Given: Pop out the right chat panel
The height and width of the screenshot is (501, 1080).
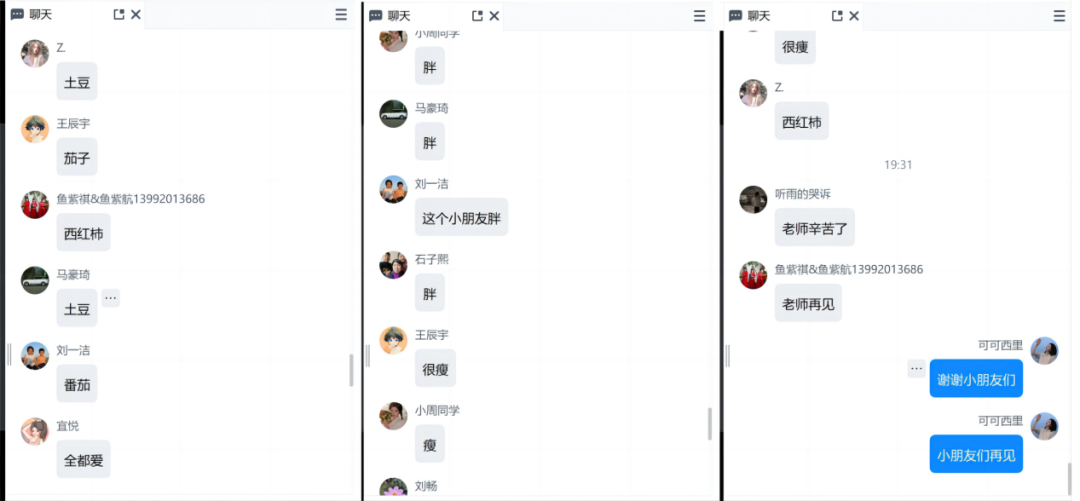Looking at the screenshot, I should pos(837,15).
